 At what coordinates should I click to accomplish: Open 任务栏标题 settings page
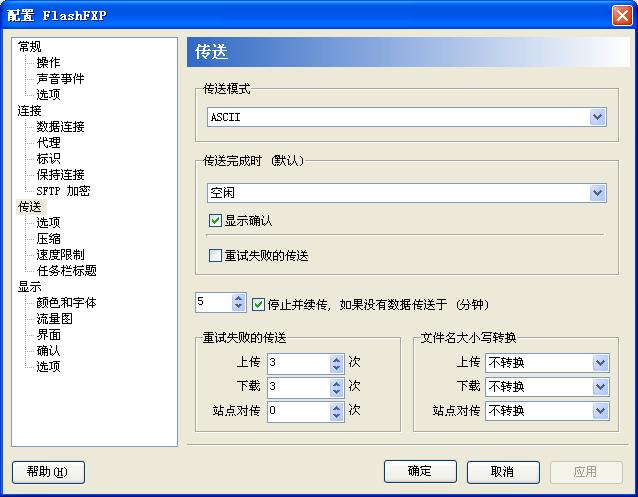coord(66,271)
